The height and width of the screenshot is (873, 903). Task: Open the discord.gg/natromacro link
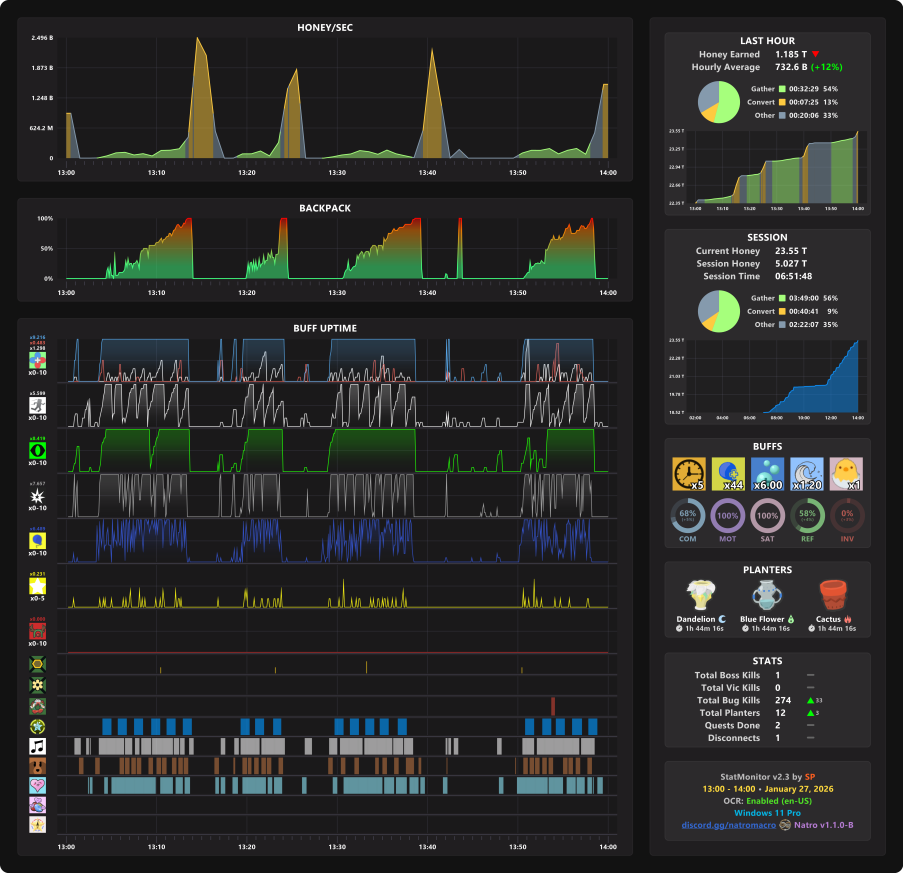(x=729, y=825)
